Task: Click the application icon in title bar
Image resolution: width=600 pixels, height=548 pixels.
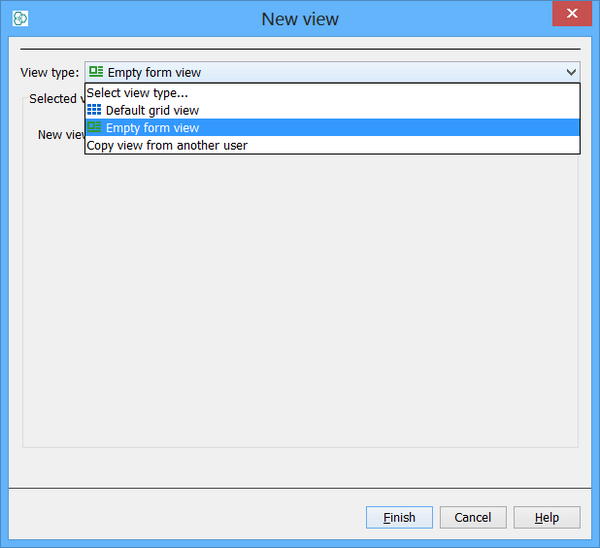Action: click(20, 19)
